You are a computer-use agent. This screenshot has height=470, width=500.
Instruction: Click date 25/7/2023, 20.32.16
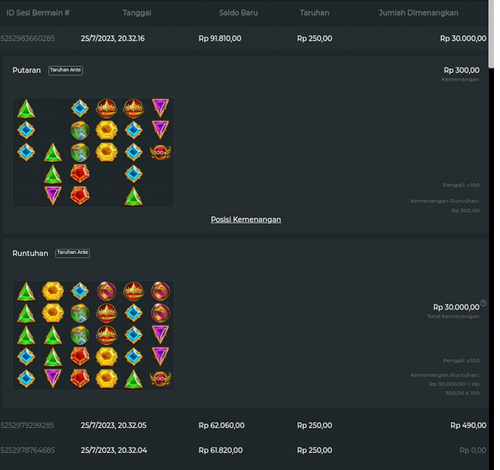pyautogui.click(x=113, y=38)
